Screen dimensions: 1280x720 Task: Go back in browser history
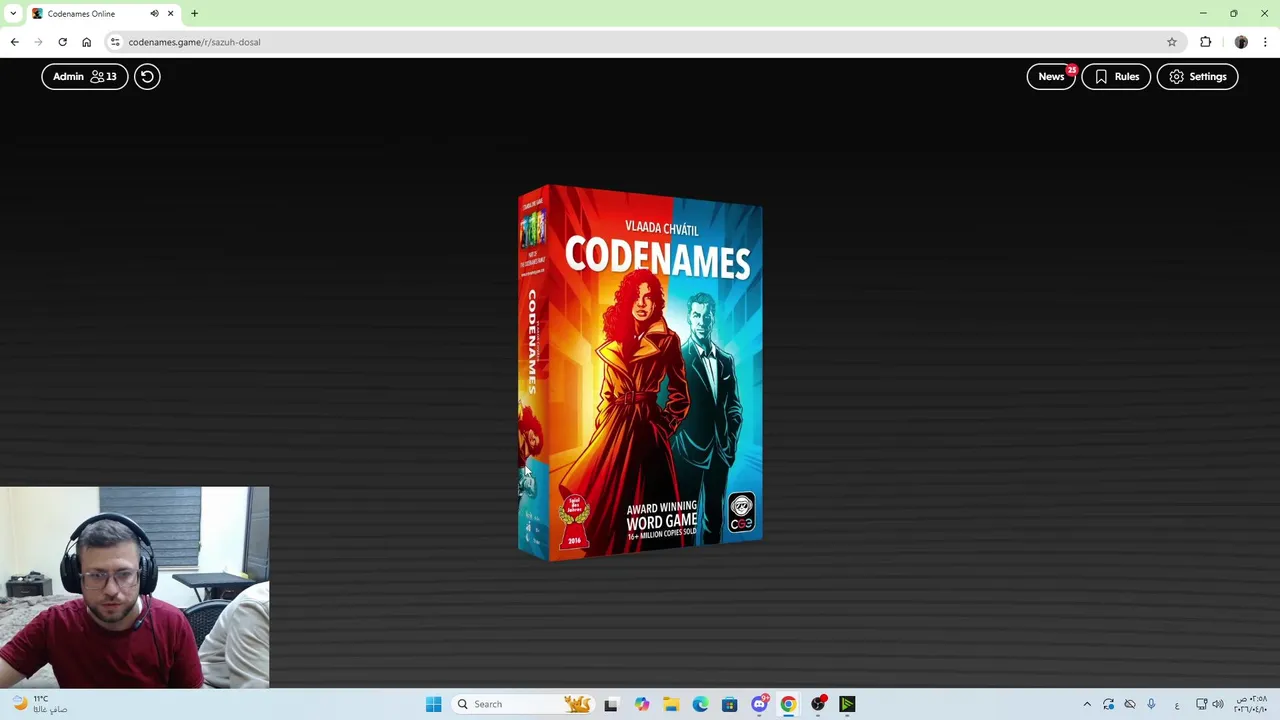(x=15, y=42)
